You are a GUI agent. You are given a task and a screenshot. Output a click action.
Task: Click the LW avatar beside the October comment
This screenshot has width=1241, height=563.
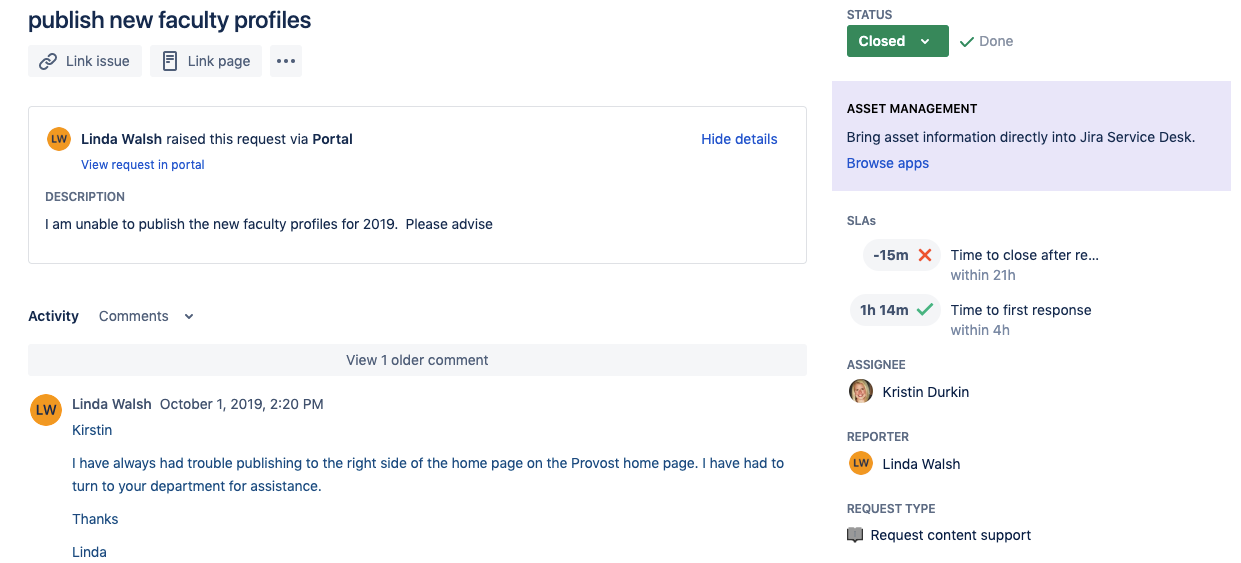(x=46, y=410)
